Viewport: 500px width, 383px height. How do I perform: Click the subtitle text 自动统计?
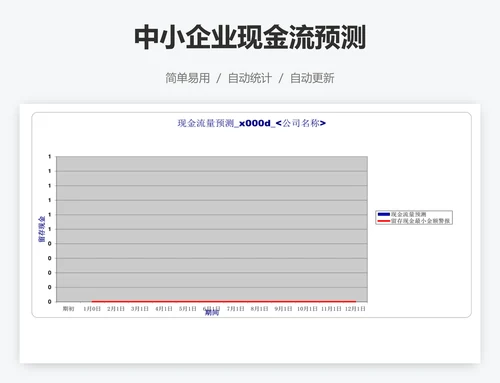[250, 78]
